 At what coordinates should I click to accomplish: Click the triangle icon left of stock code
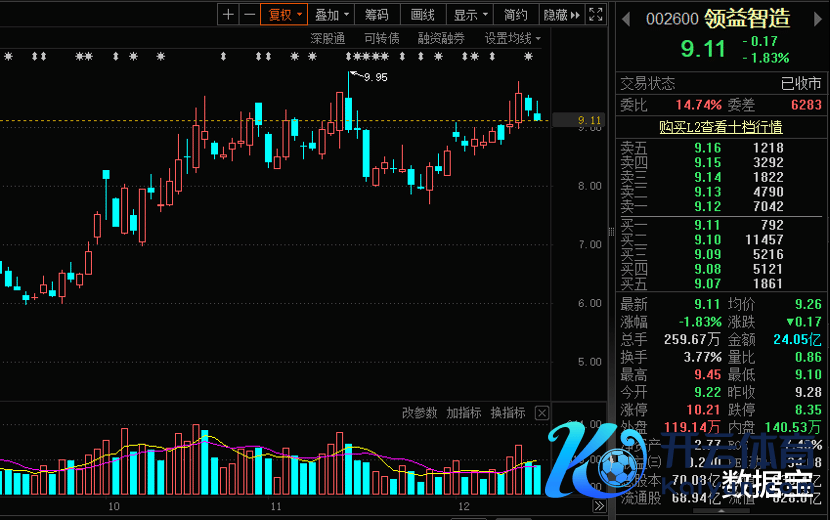point(625,18)
